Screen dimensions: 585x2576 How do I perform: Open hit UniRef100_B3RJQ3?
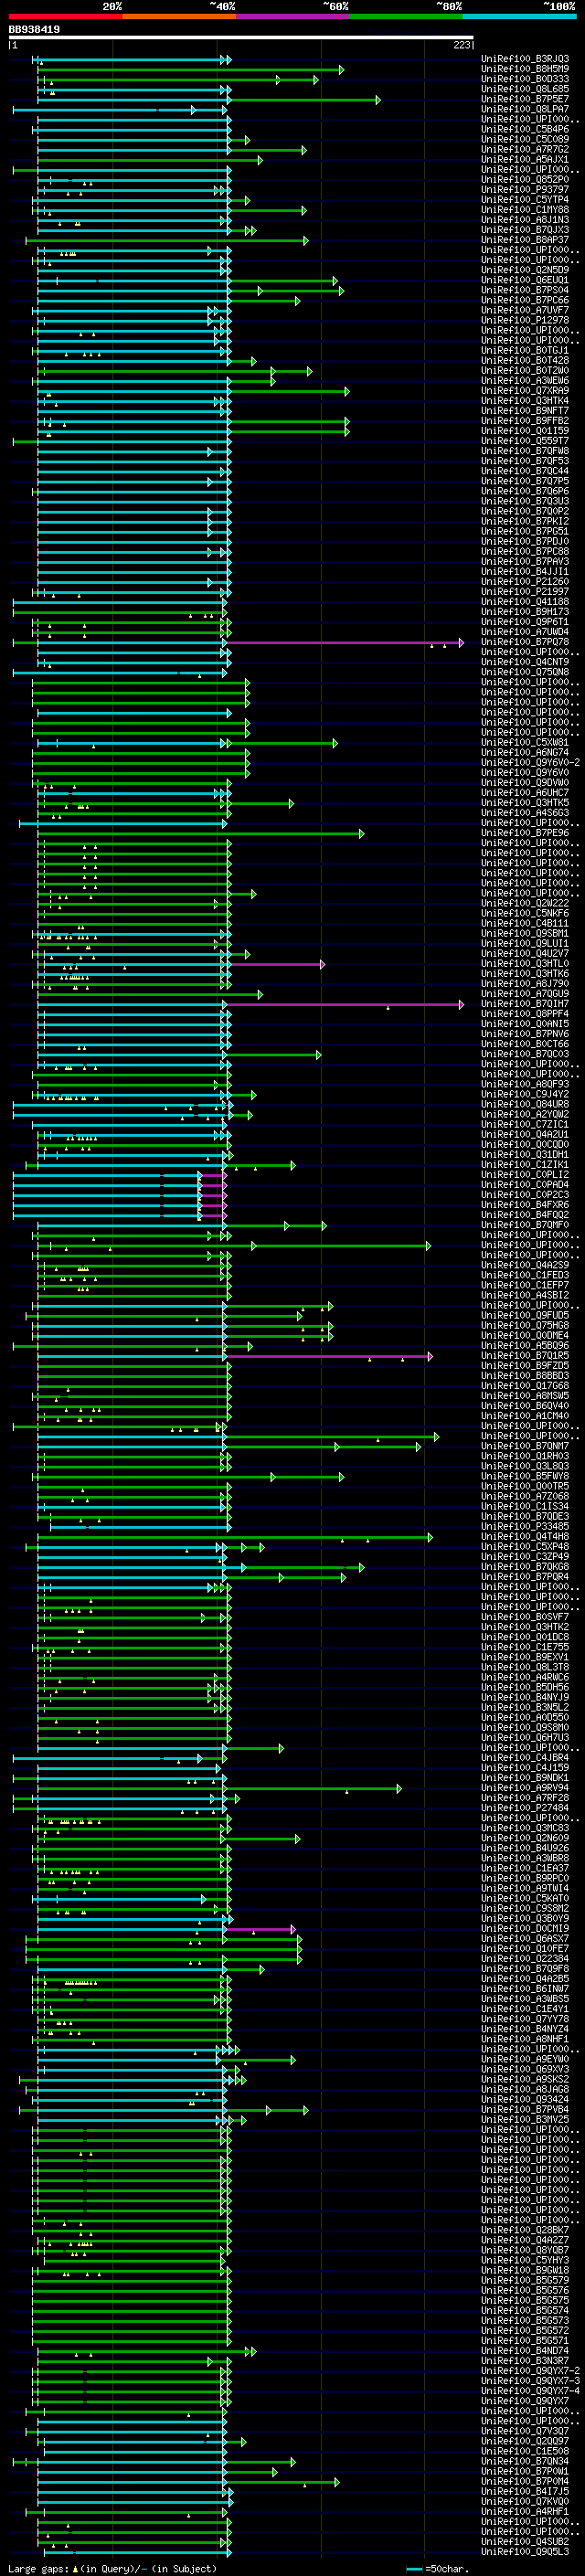point(525,59)
